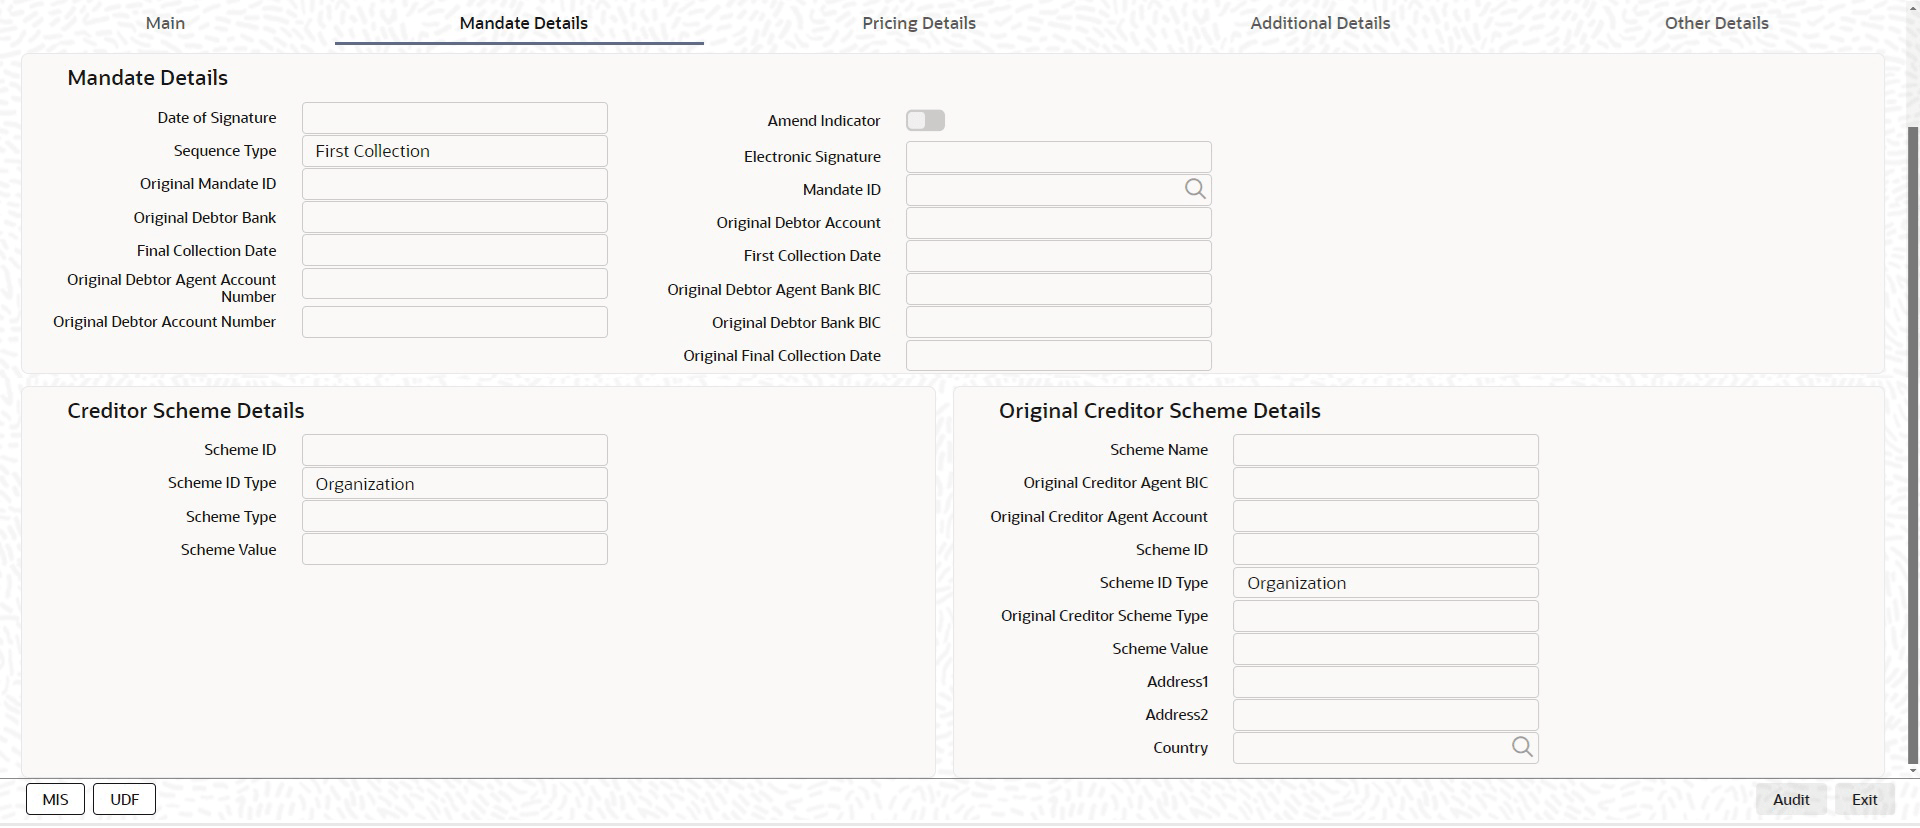Click the Original Debtor Bank BIC field
1920x828 pixels.
[x=1059, y=322]
